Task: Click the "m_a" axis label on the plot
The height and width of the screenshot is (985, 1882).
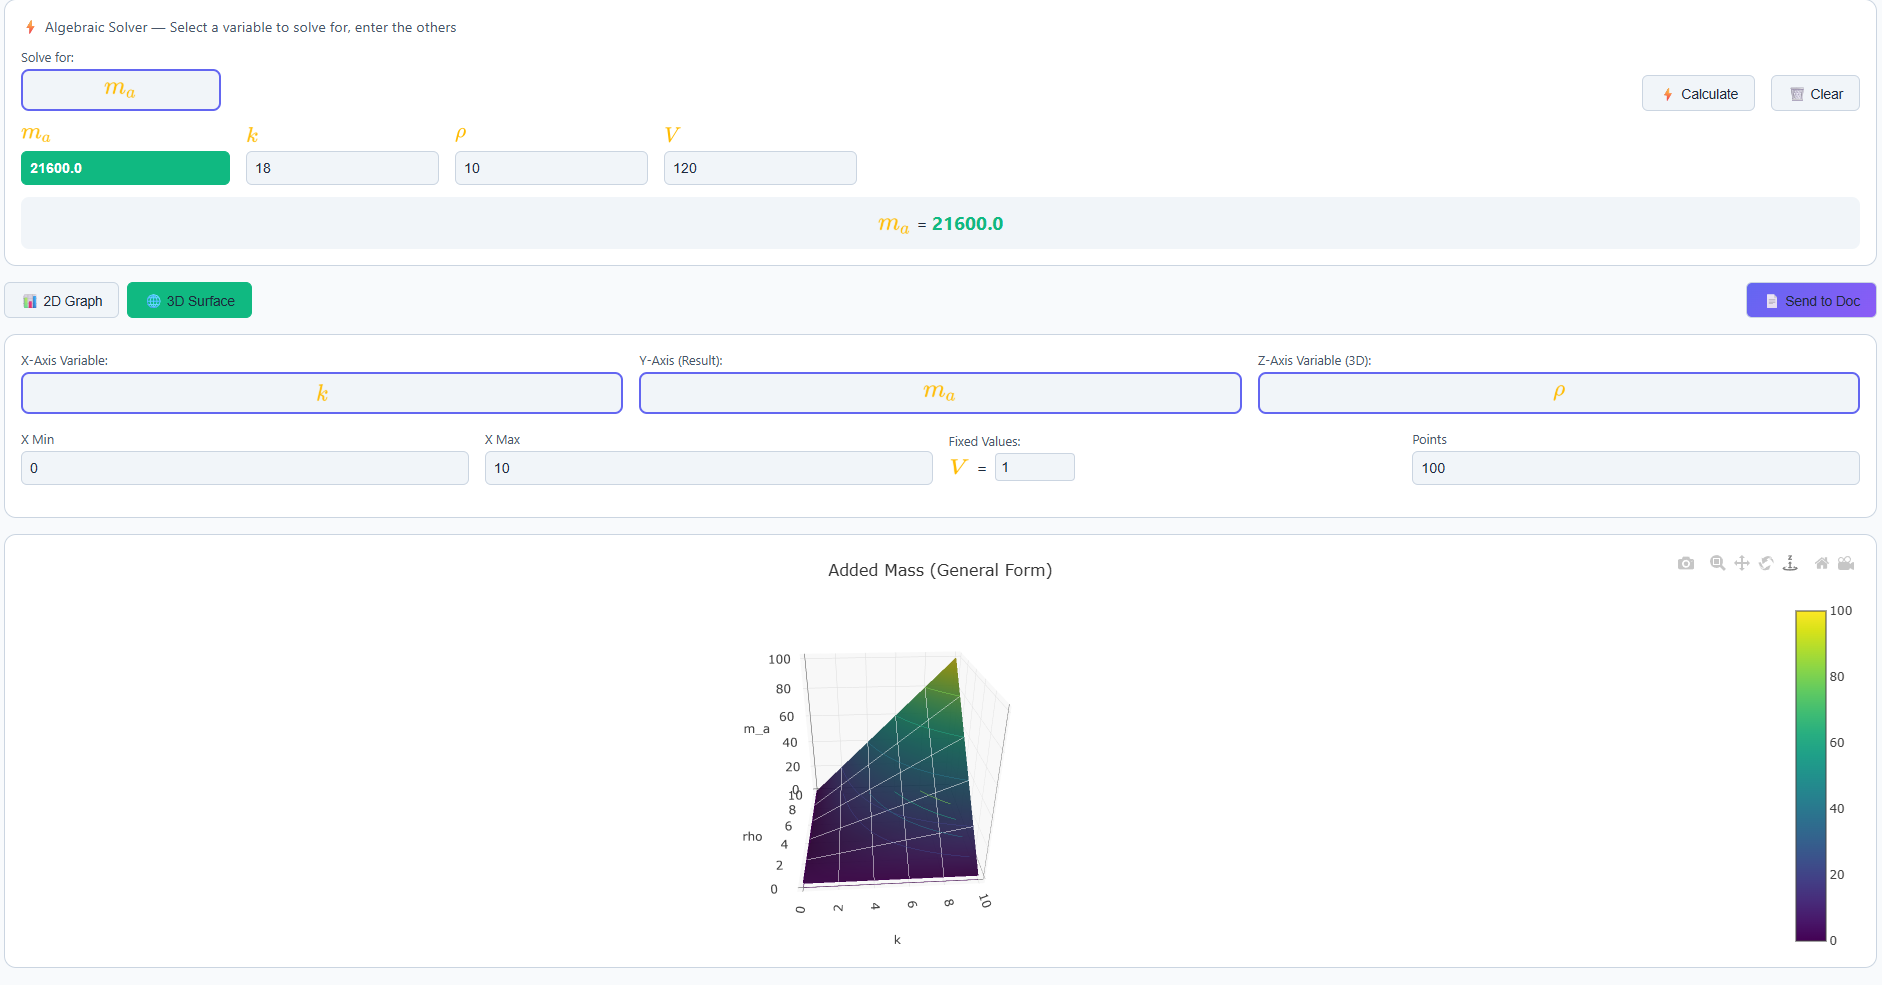Action: click(x=756, y=729)
